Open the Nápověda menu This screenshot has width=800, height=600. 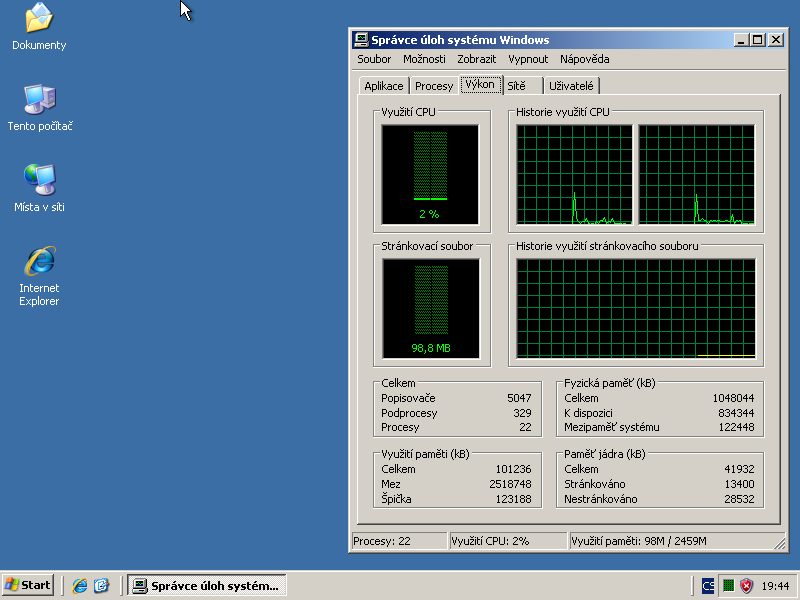pyautogui.click(x=585, y=59)
